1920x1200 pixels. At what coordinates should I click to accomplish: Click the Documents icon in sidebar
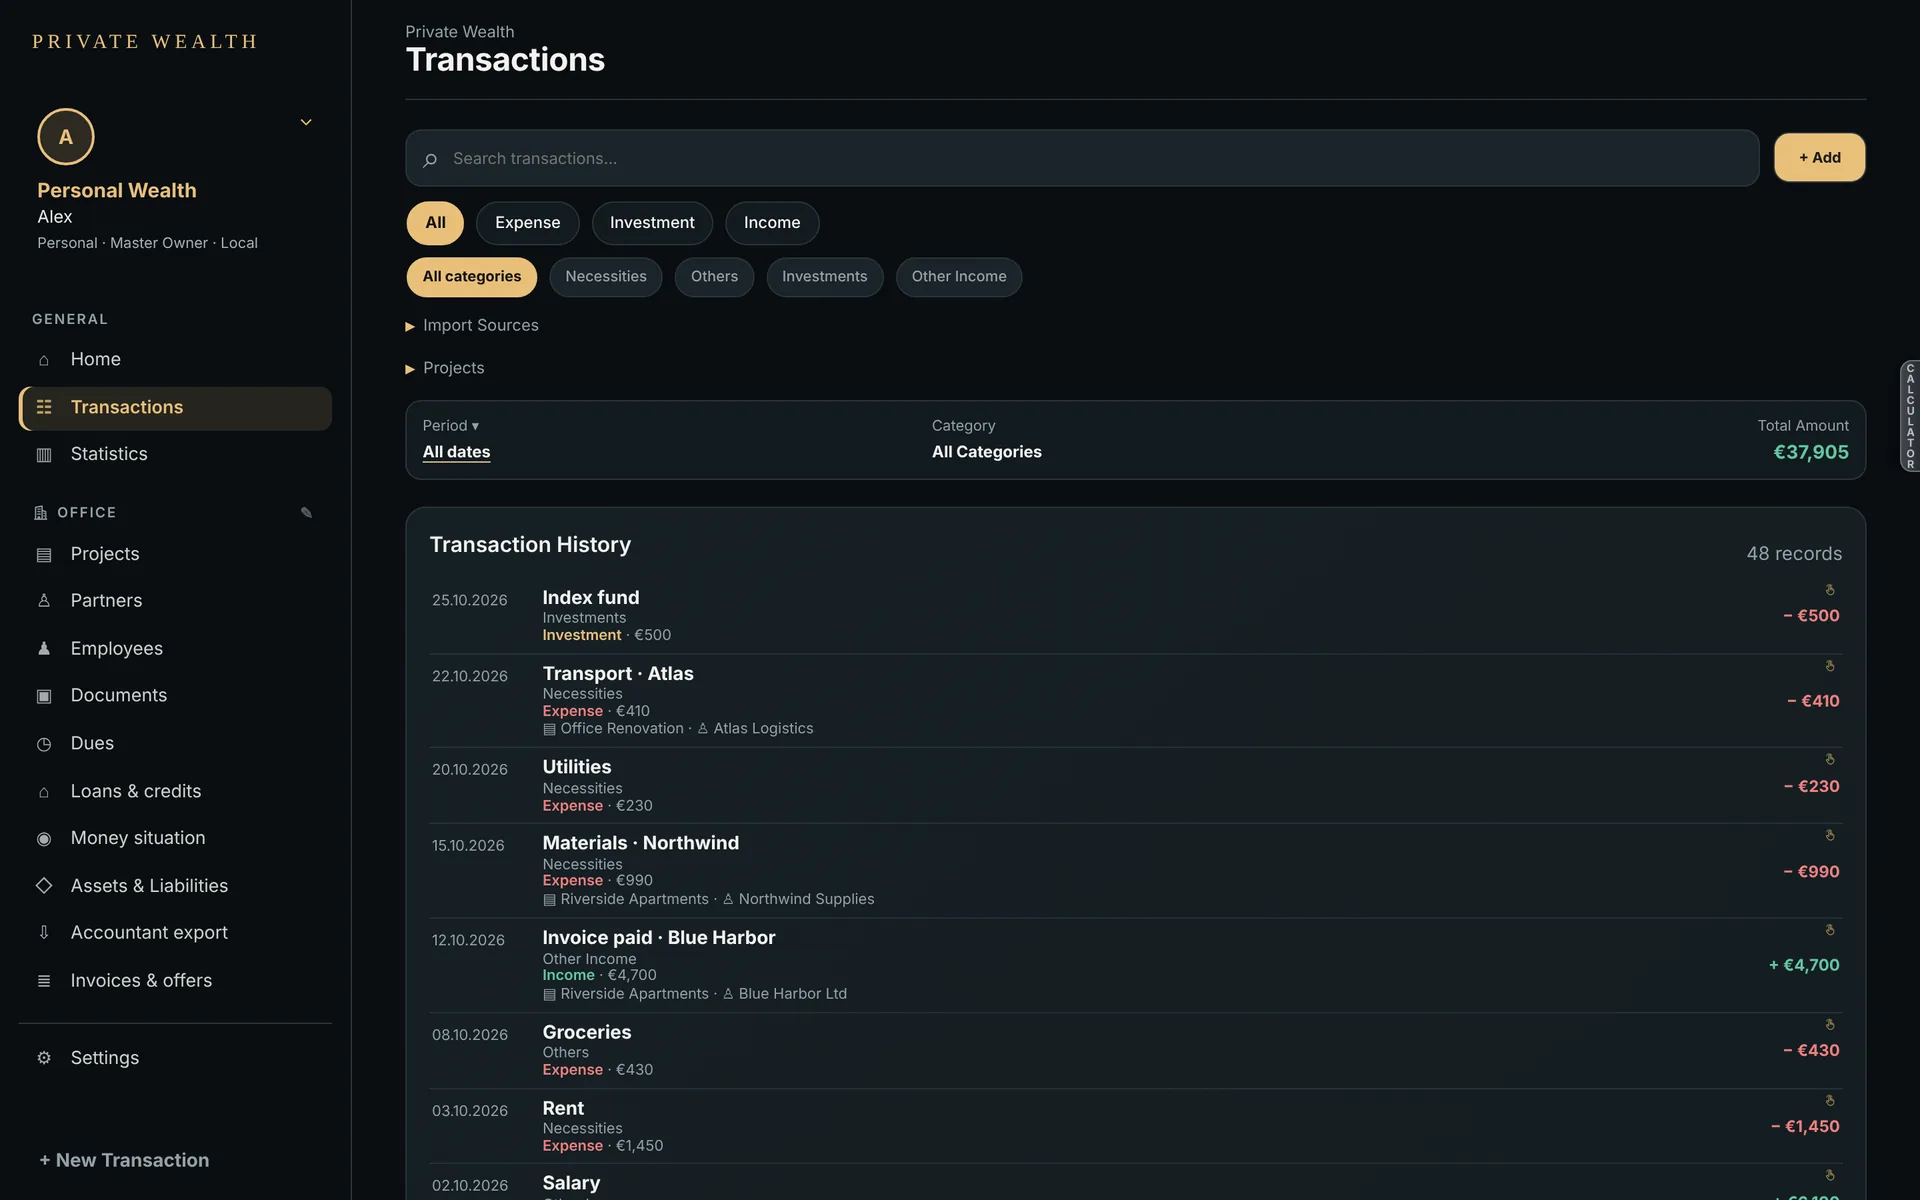[x=44, y=696]
